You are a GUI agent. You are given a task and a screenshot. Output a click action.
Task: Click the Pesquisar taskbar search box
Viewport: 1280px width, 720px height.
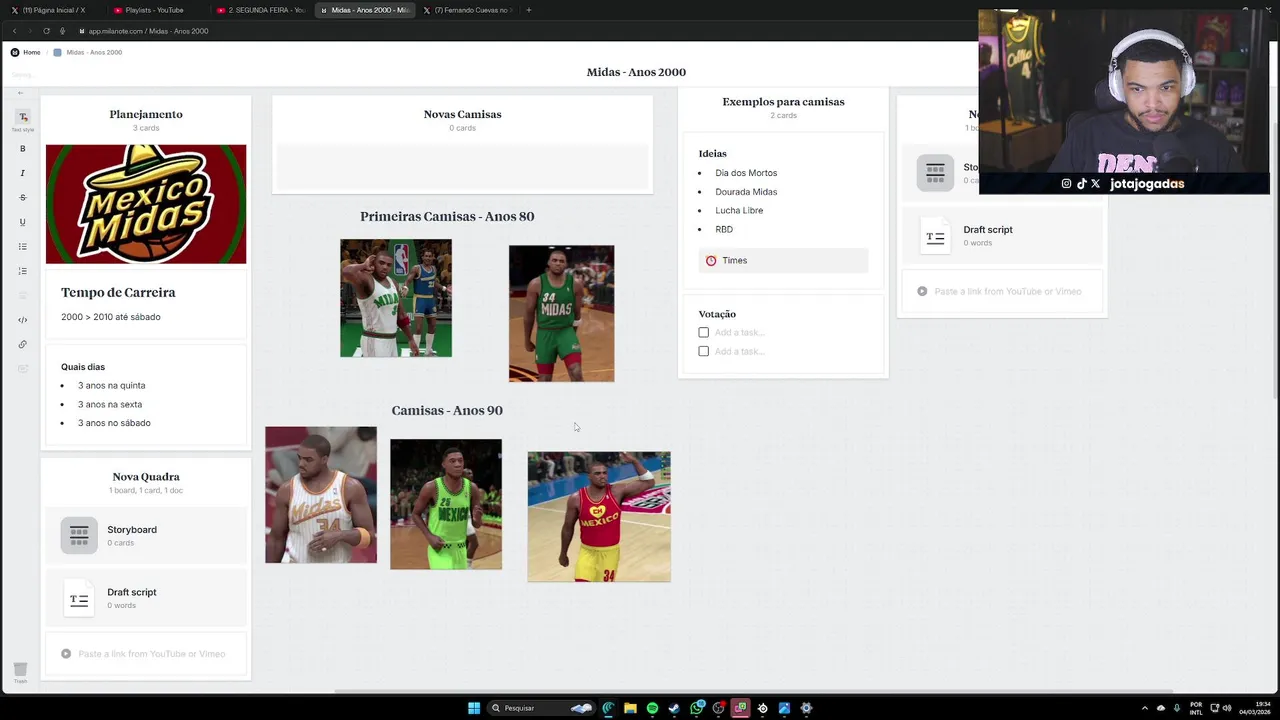pyautogui.click(x=541, y=708)
